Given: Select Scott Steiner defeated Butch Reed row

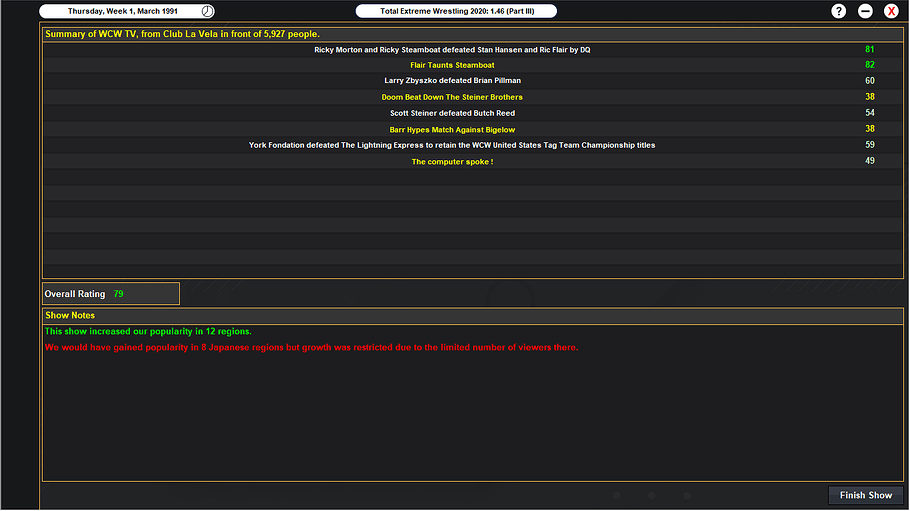Looking at the screenshot, I should coord(472,113).
